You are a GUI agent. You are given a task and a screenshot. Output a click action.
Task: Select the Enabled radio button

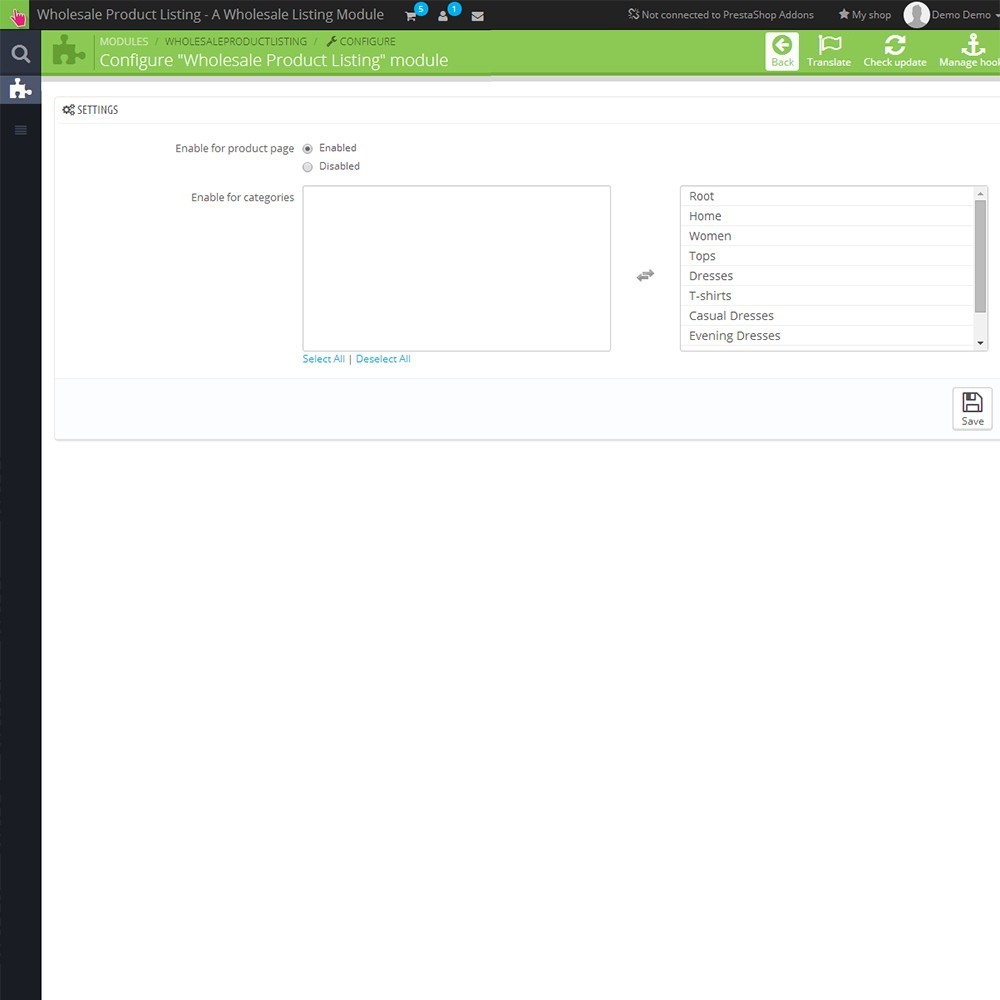click(307, 149)
